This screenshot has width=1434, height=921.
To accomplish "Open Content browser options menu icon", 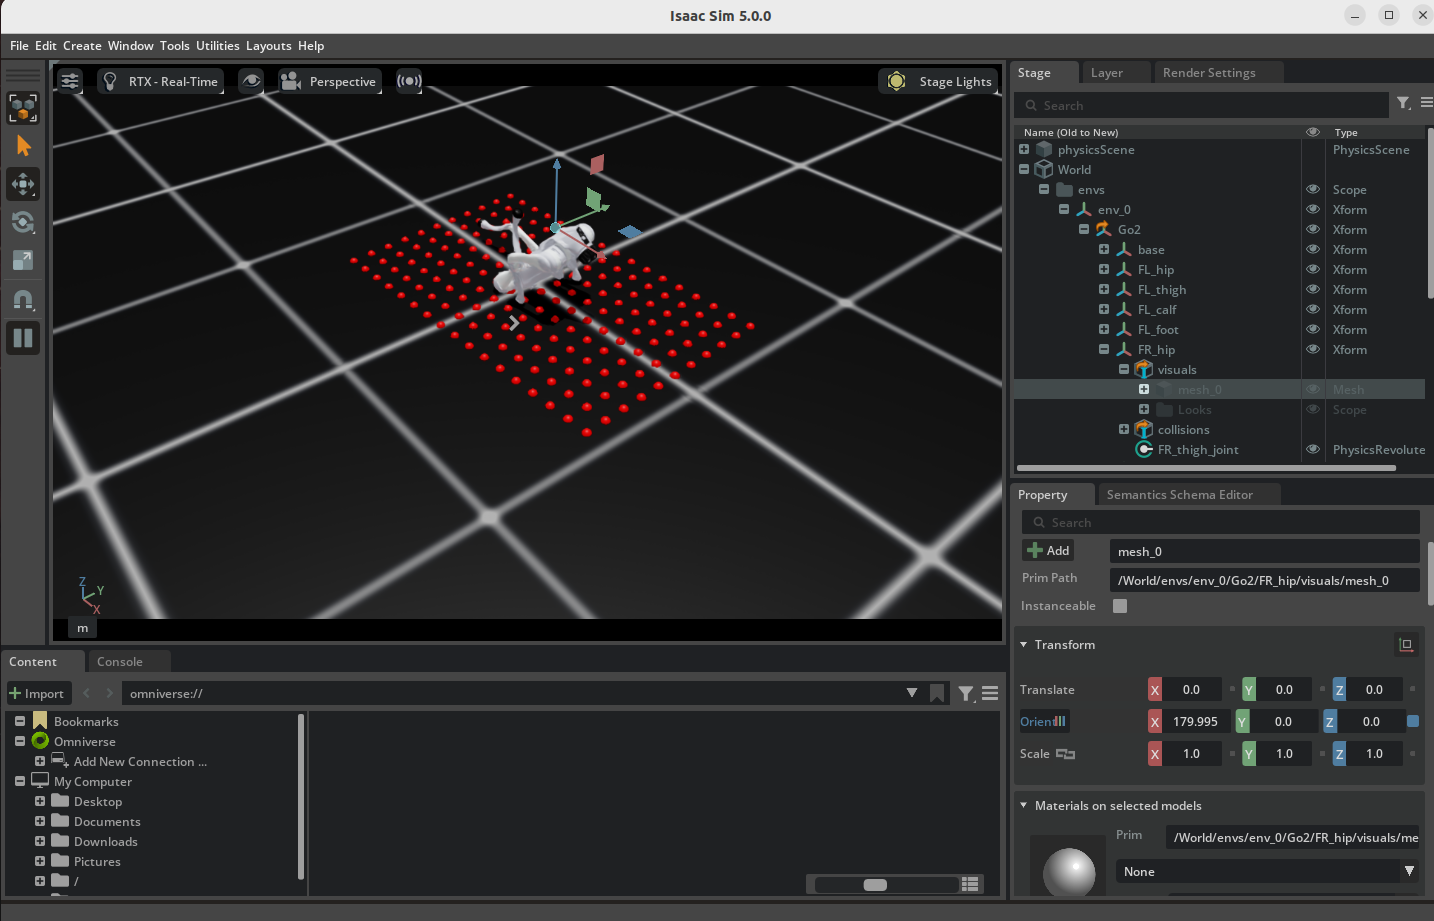I will (990, 693).
